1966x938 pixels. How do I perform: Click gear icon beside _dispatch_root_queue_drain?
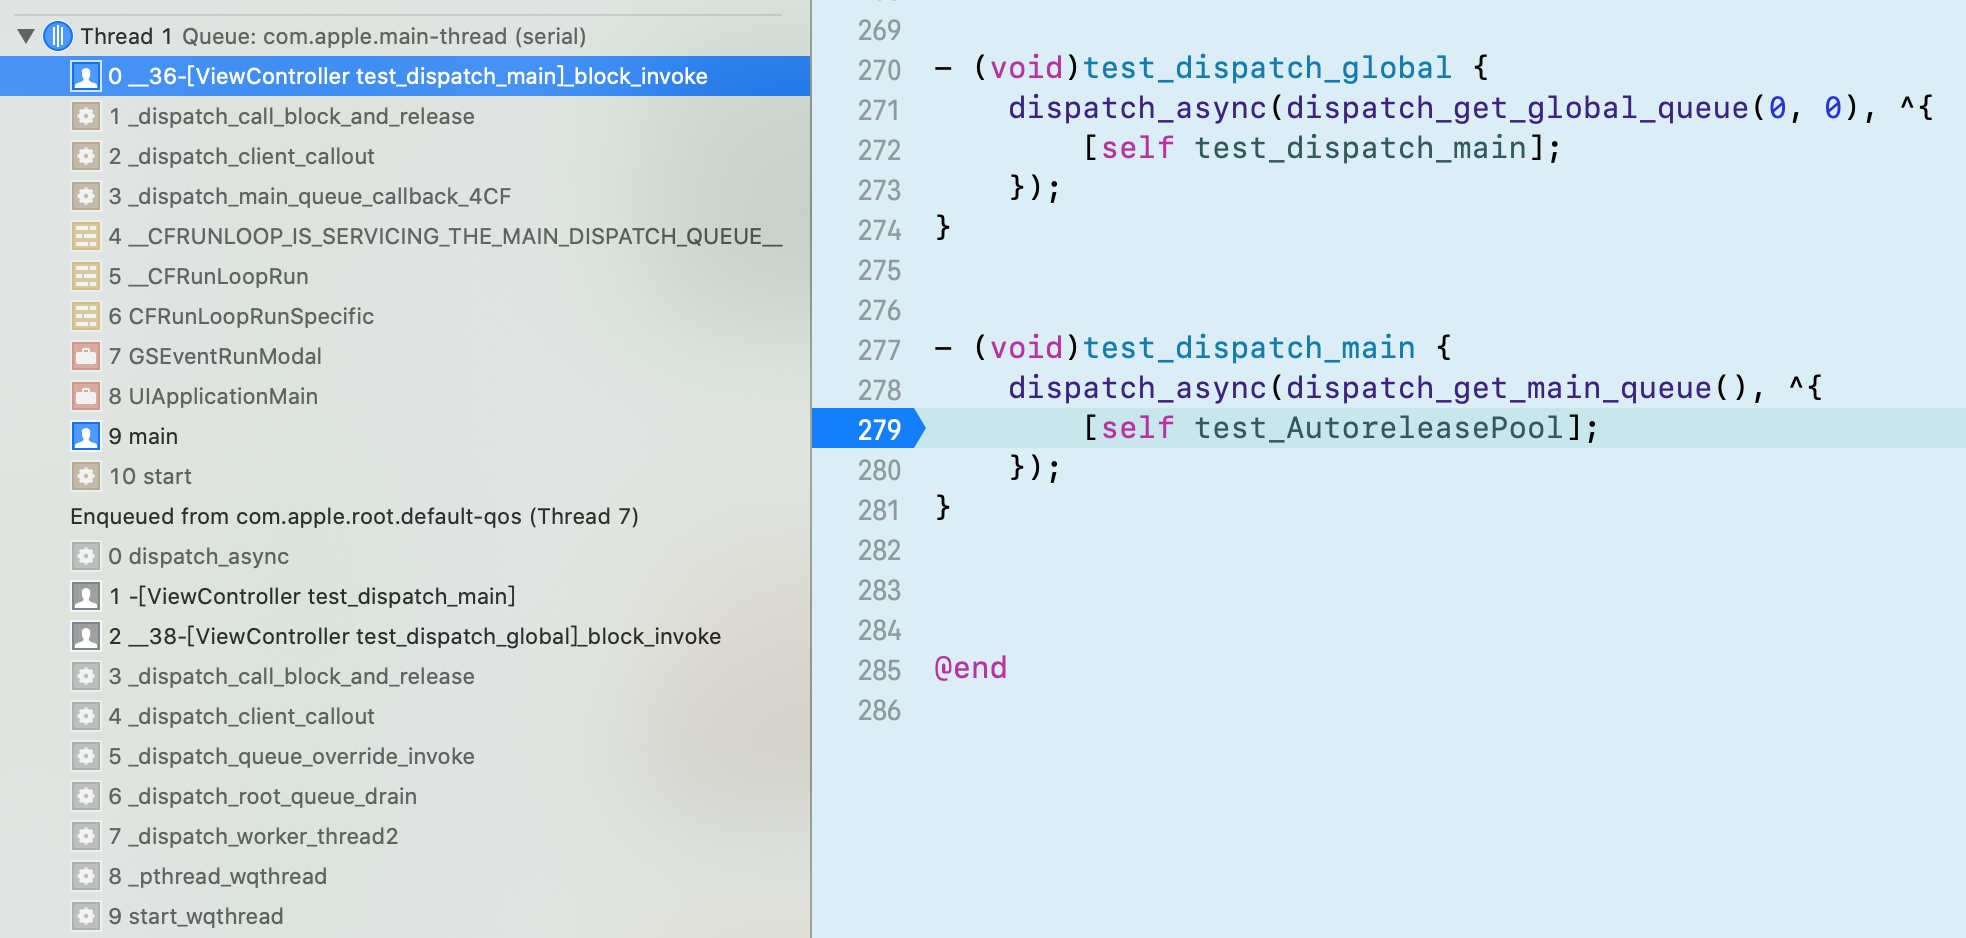(86, 796)
